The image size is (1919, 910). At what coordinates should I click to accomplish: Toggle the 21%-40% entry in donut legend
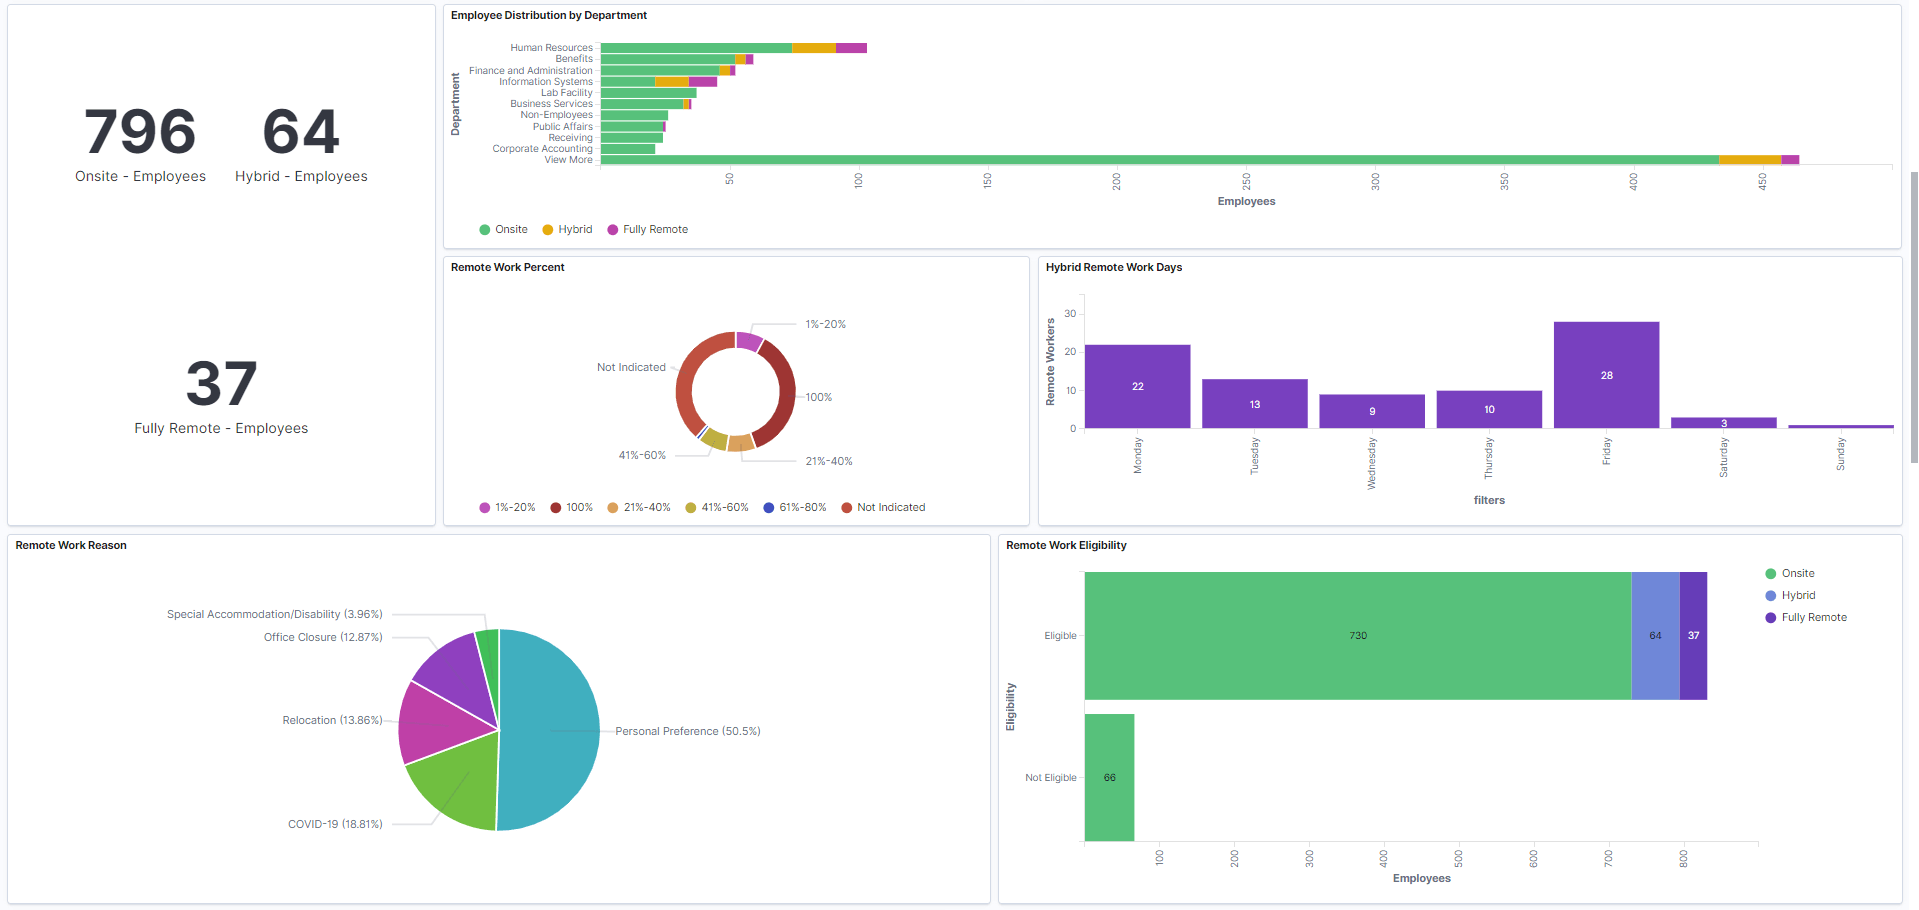point(613,507)
